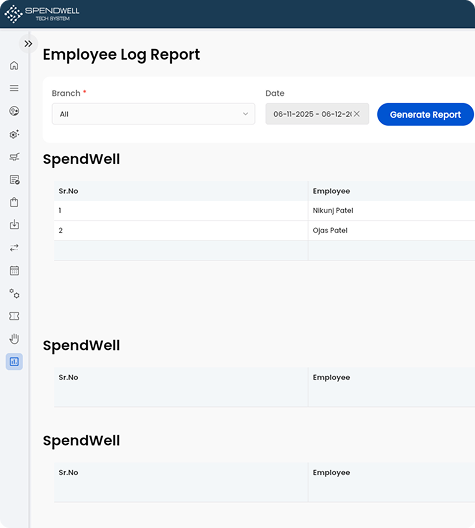Open the hamburger list menu icon
475x528 pixels.
[14, 88]
